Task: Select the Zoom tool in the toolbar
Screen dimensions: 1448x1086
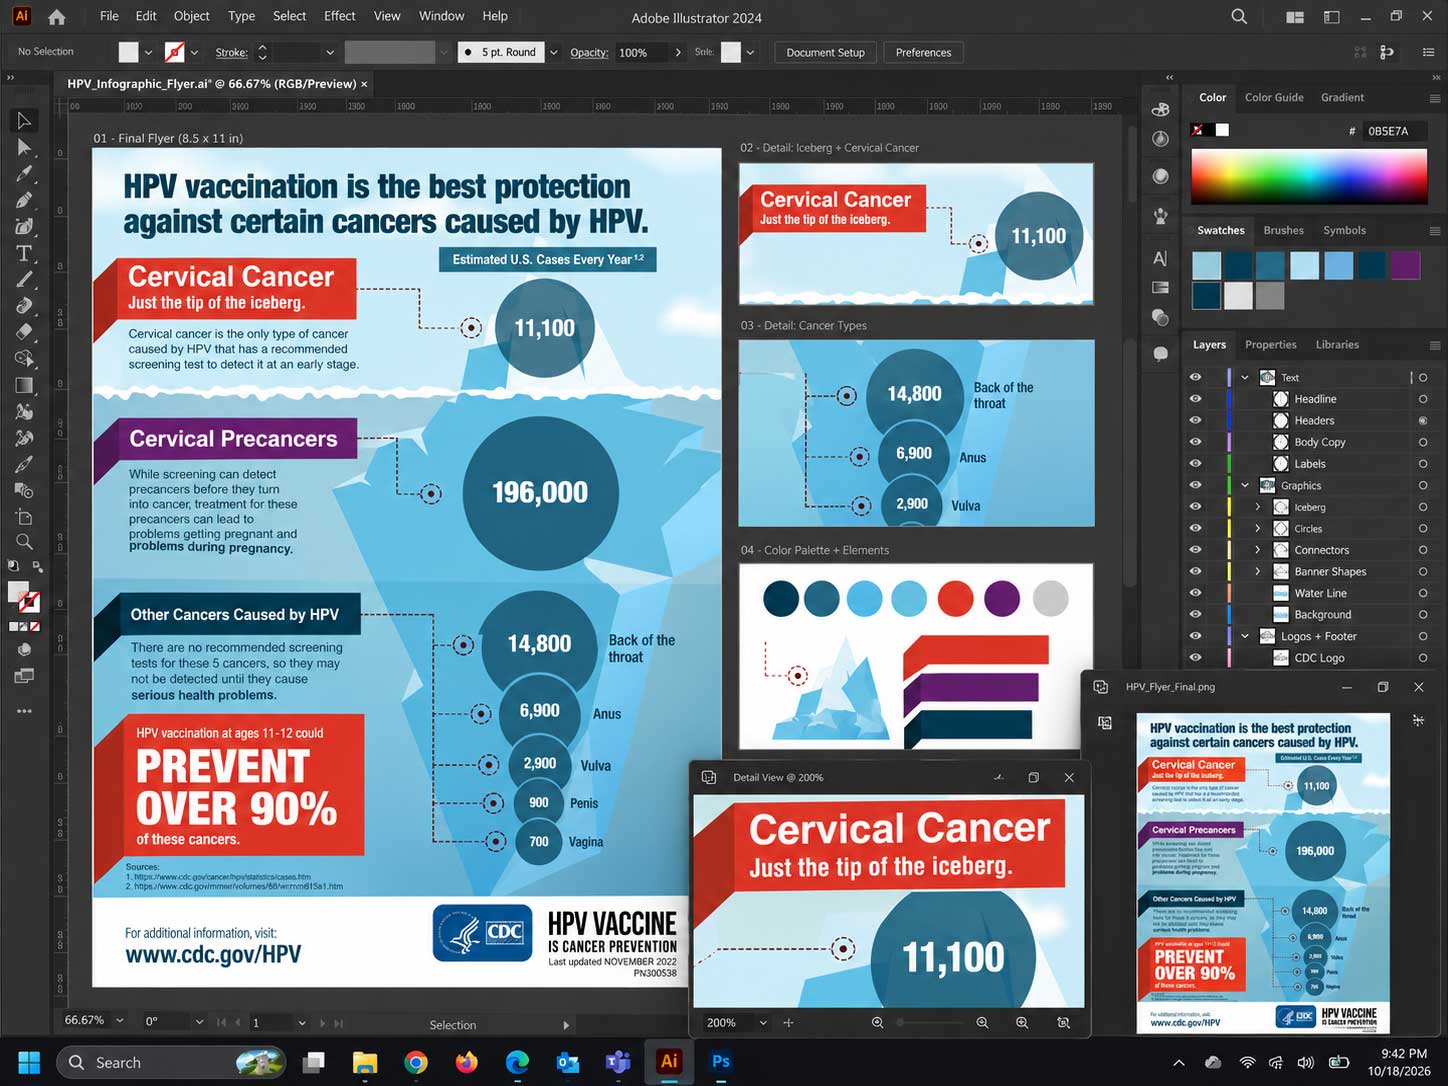Action: (x=24, y=541)
